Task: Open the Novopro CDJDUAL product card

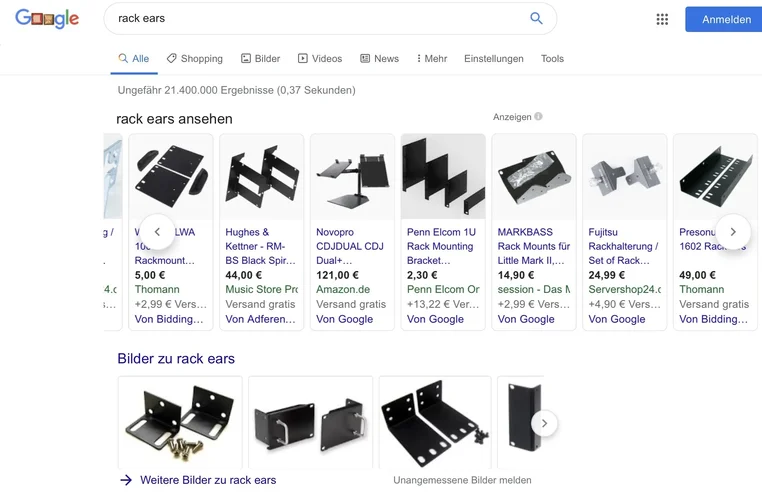Action: (352, 232)
